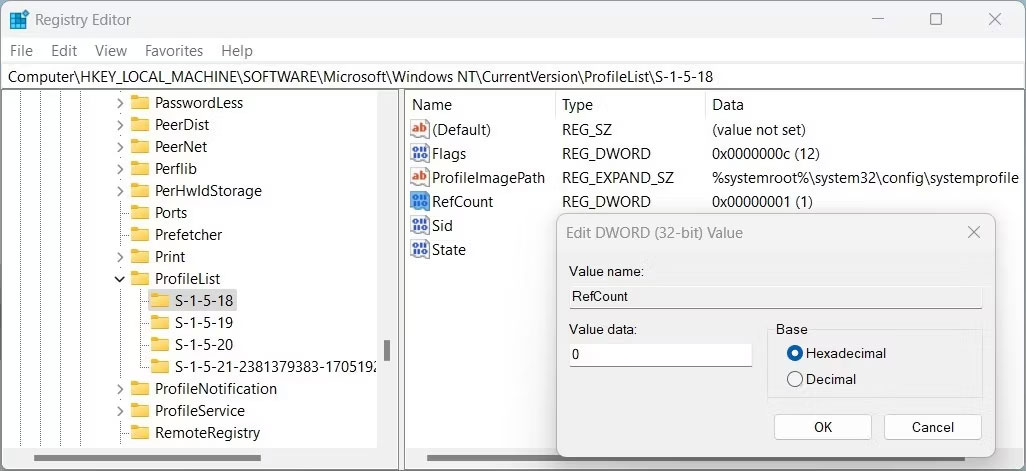Select the (Default) string value icon
Image resolution: width=1026 pixels, height=471 pixels.
419,129
